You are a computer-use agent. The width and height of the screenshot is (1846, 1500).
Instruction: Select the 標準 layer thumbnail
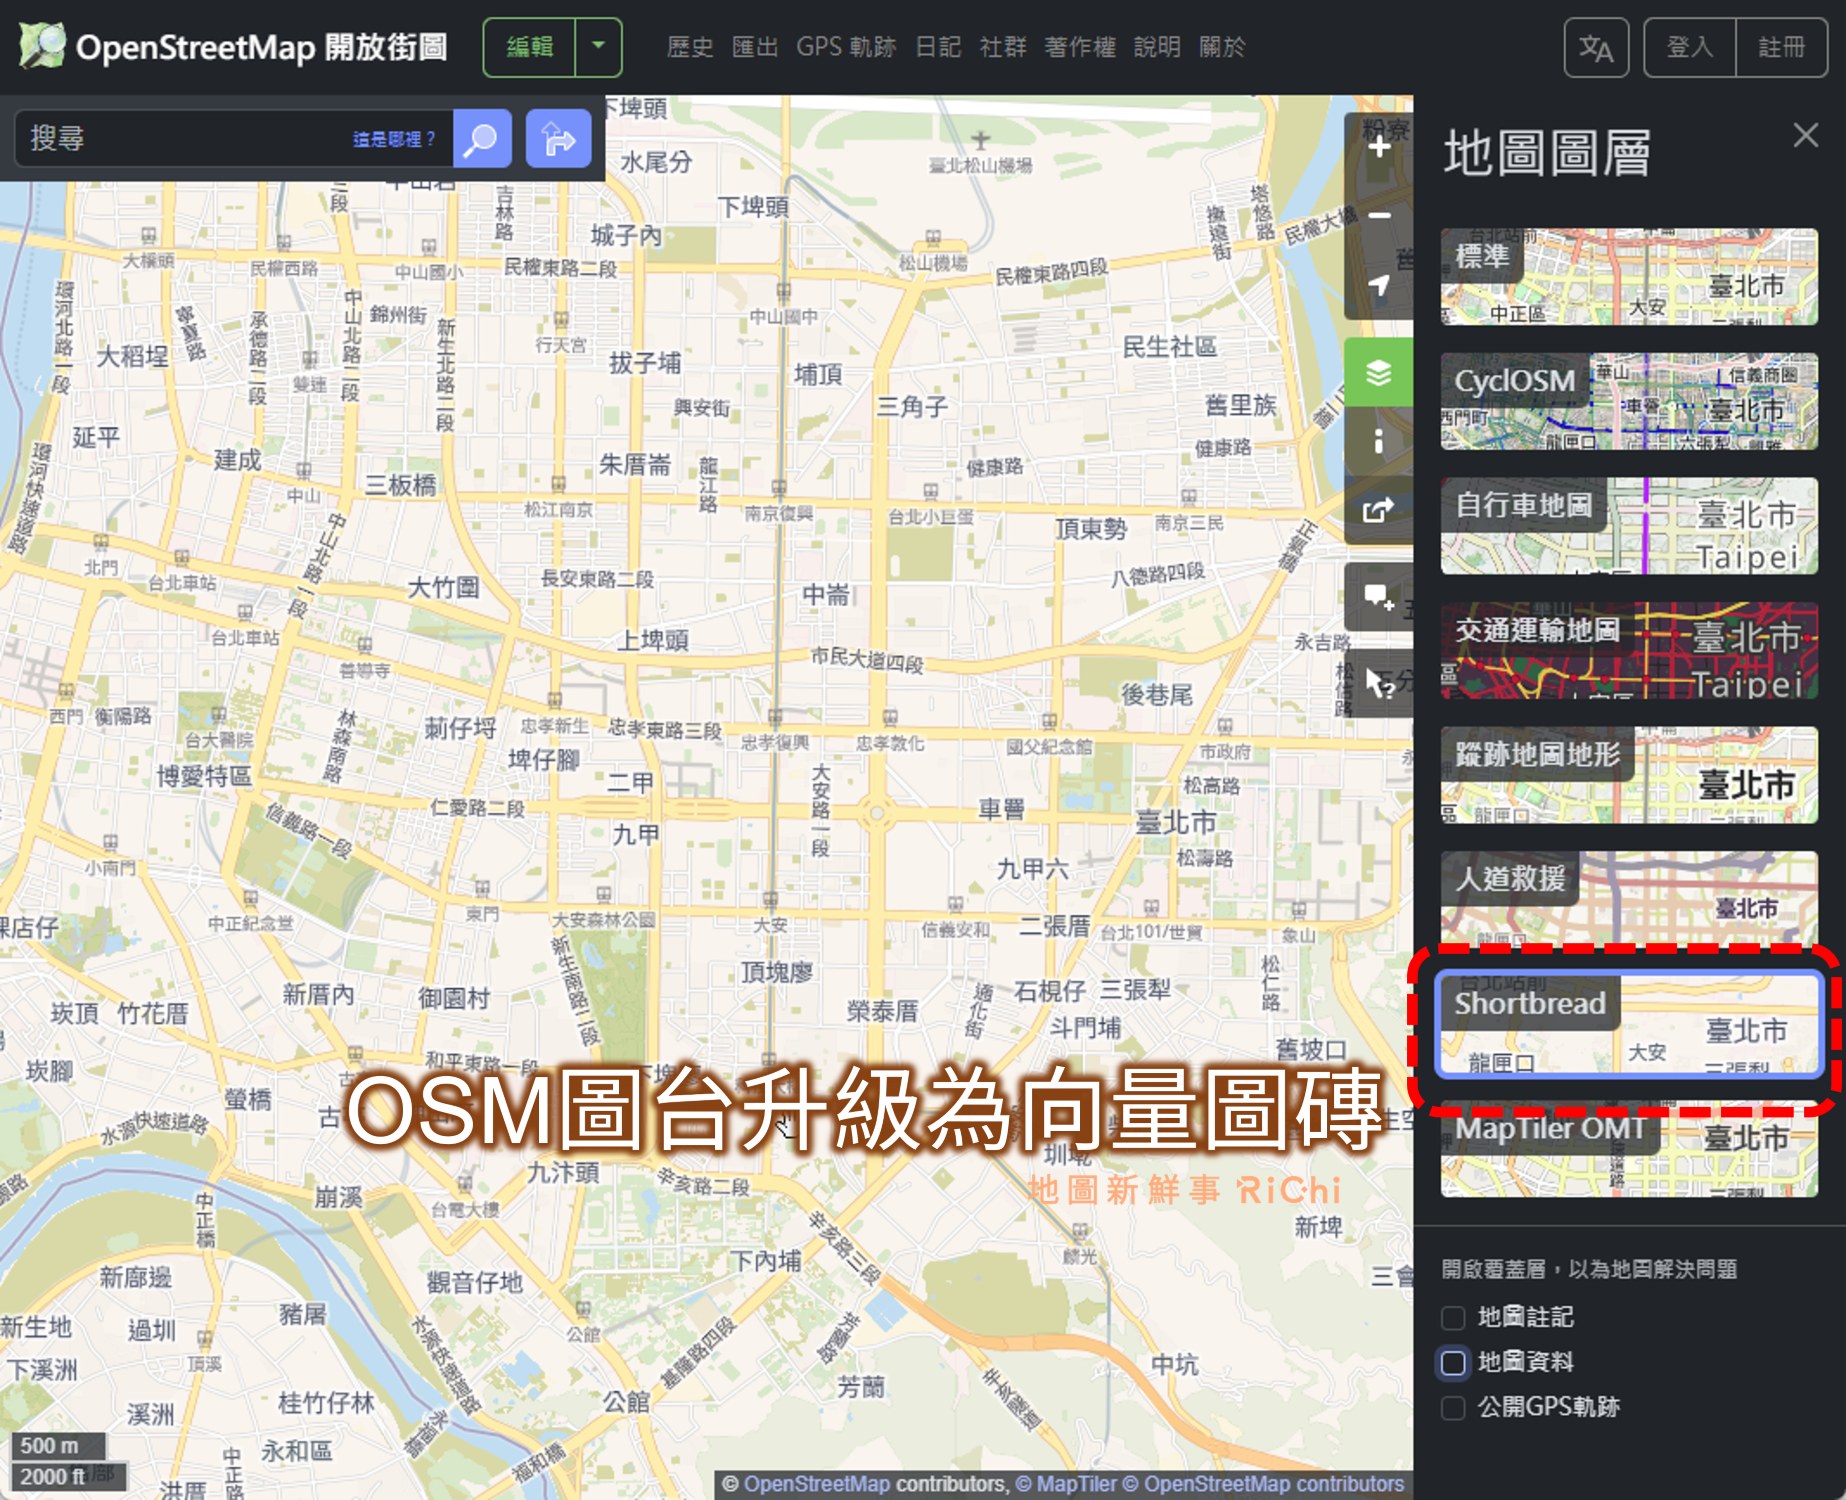(1629, 276)
